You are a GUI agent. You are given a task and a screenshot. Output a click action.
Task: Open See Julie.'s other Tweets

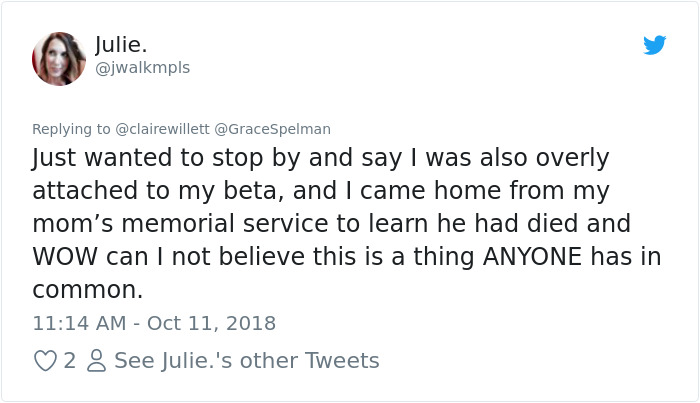[x=247, y=361]
